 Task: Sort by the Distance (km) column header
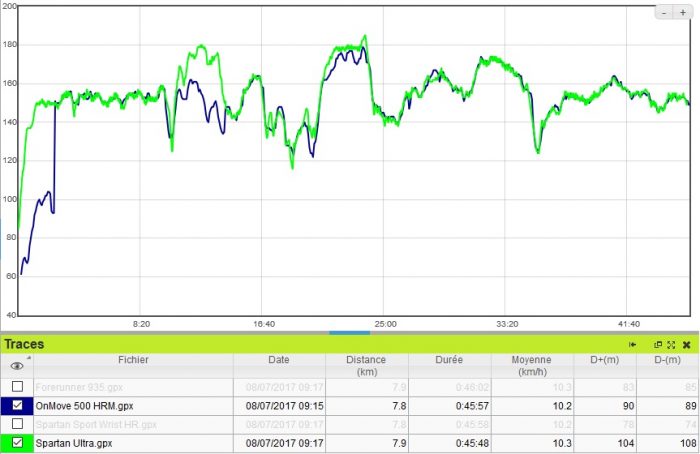(x=365, y=365)
